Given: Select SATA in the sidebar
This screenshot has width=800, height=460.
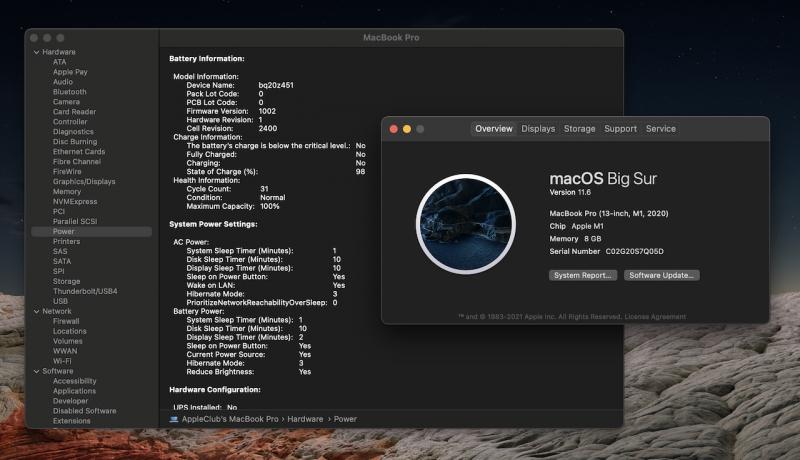Looking at the screenshot, I should 62,261.
